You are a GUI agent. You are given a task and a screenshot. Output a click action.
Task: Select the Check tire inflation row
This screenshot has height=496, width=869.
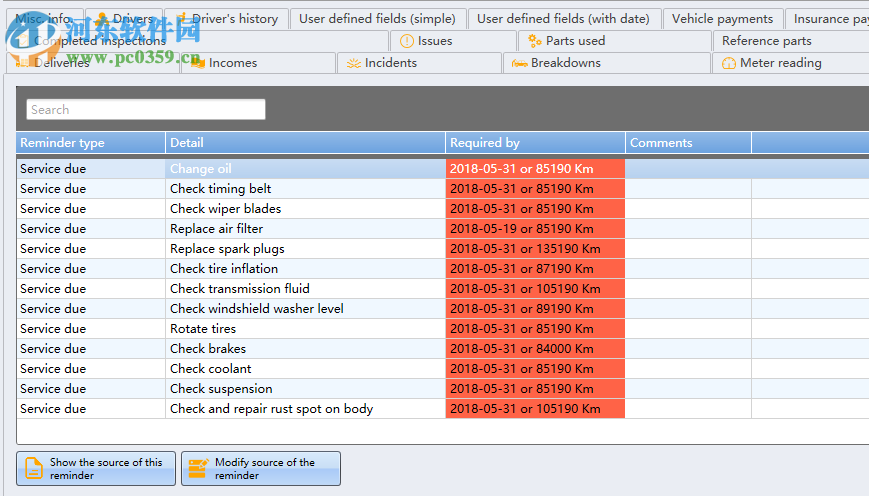[443, 268]
